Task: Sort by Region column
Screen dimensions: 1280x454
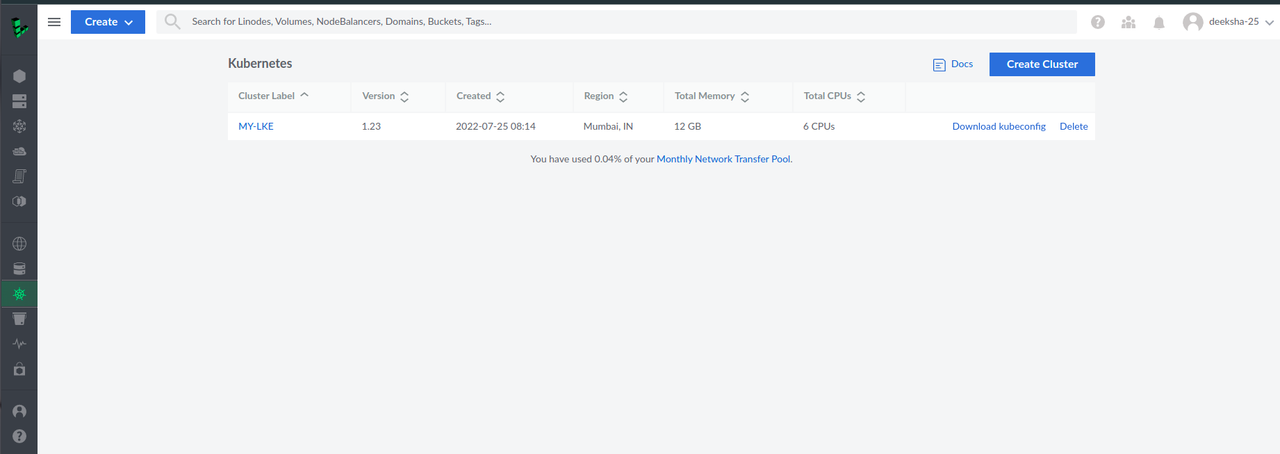Action: pyautogui.click(x=606, y=97)
